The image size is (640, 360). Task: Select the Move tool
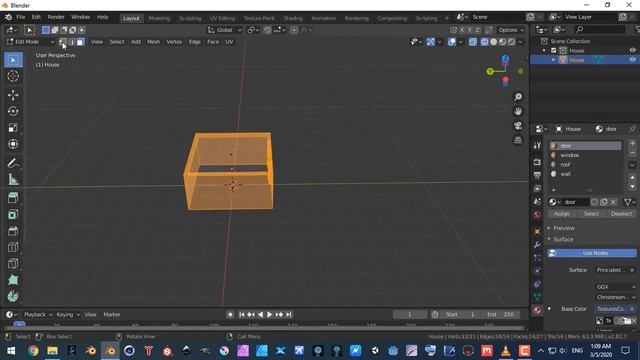[13, 95]
